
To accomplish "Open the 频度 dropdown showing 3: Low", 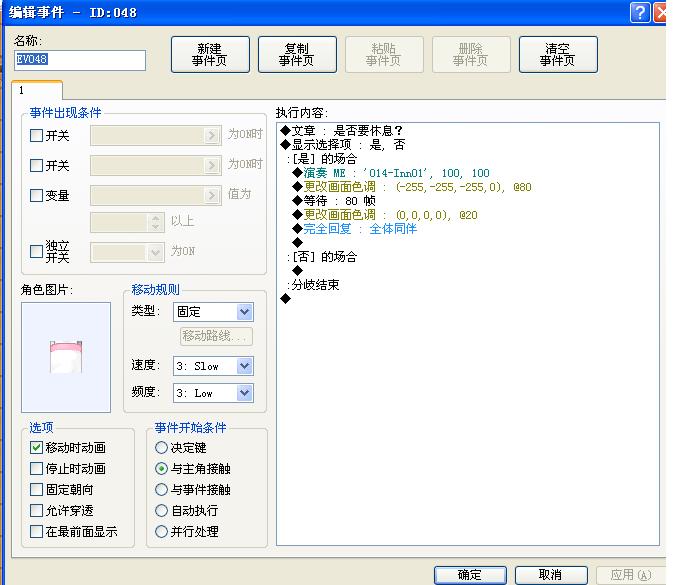I will (213, 393).
